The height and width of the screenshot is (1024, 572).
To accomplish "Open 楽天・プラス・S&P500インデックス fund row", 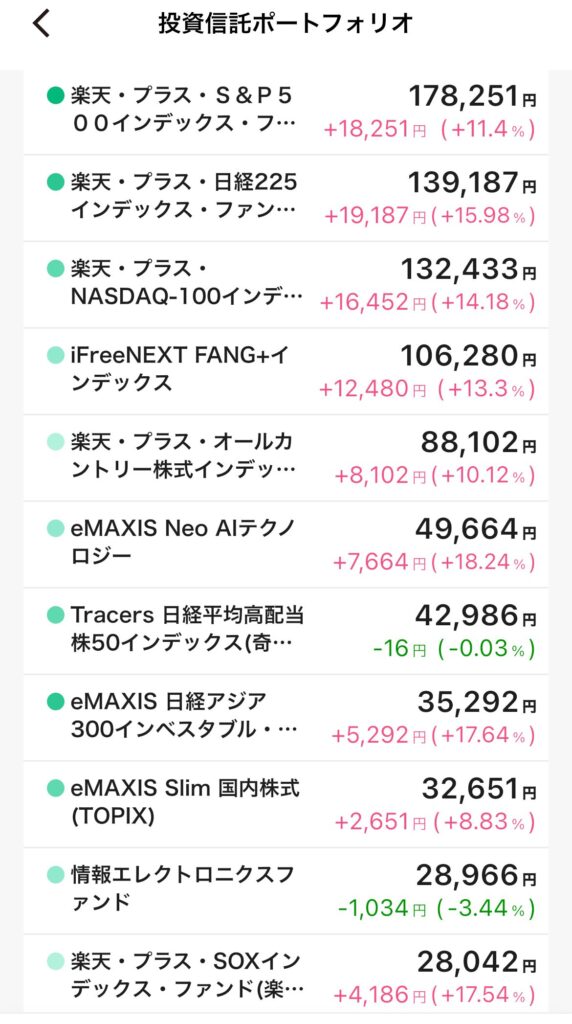I will coord(286,112).
